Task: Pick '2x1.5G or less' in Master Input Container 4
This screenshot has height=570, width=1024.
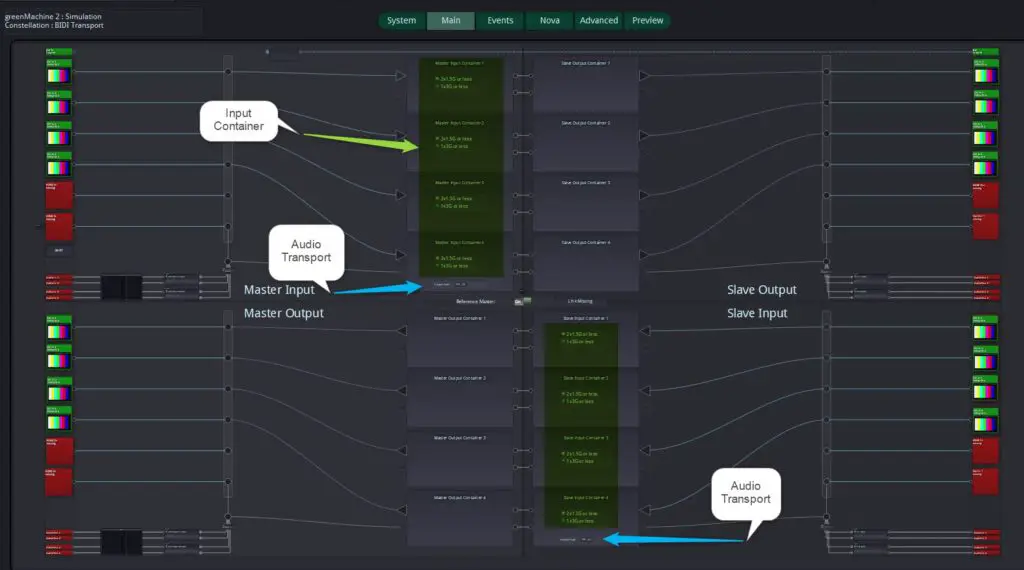Action: pyautogui.click(x=453, y=258)
